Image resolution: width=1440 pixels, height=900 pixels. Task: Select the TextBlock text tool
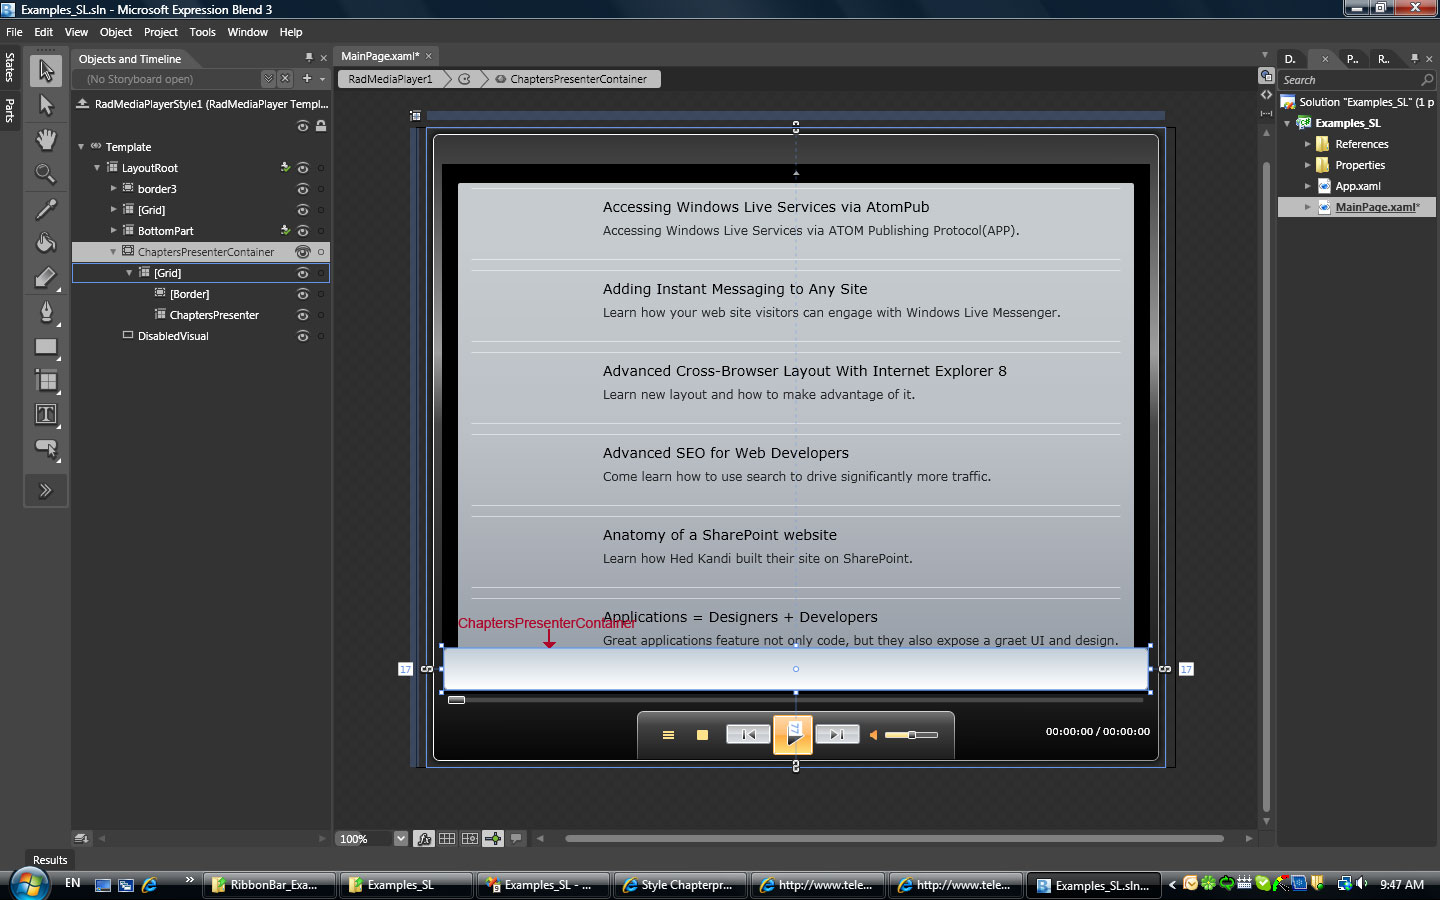(46, 414)
